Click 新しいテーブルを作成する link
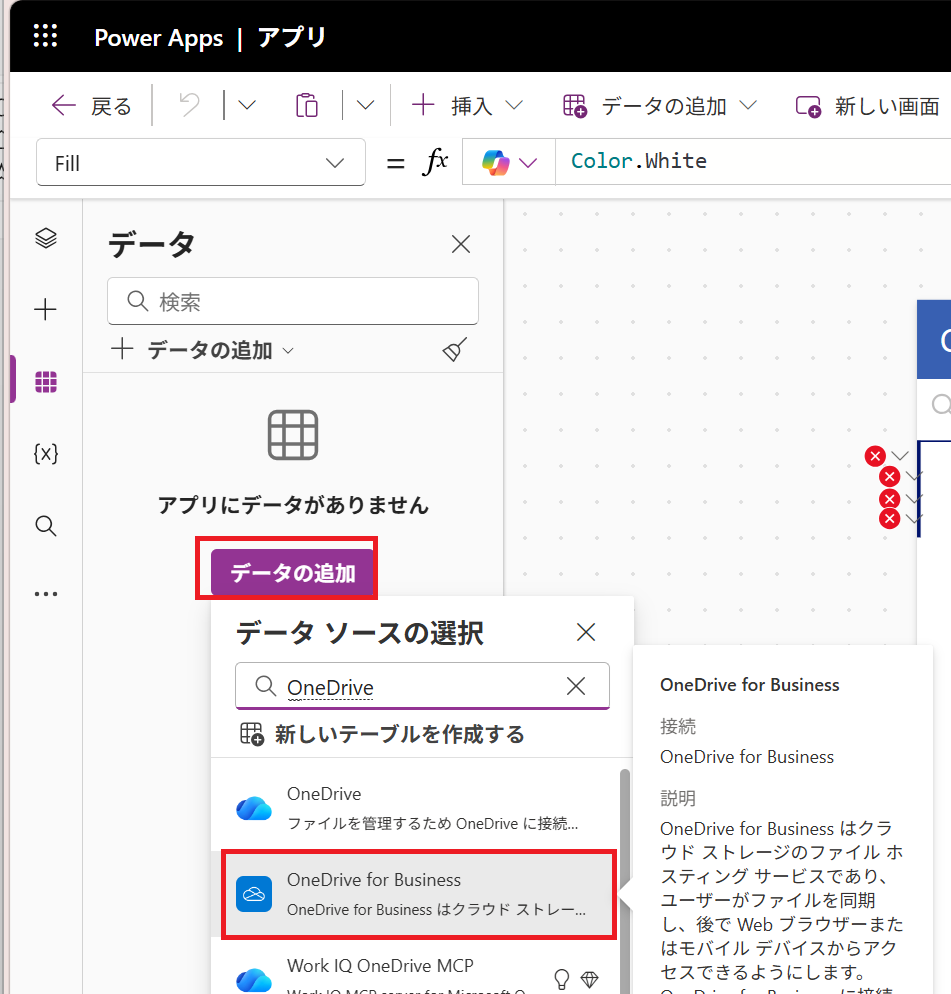Screen dimensions: 951x994 (382, 734)
